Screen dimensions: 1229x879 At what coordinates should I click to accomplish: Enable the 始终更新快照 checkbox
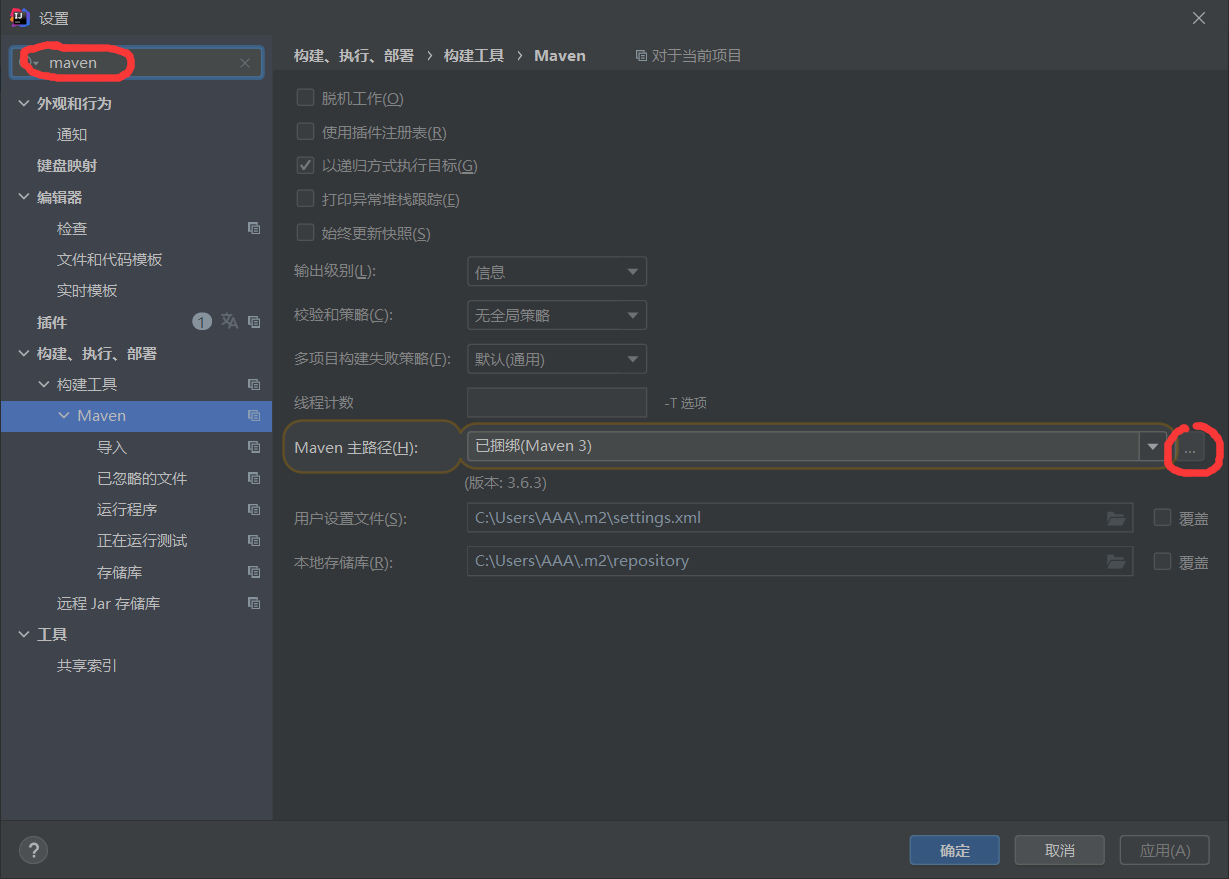(x=306, y=233)
